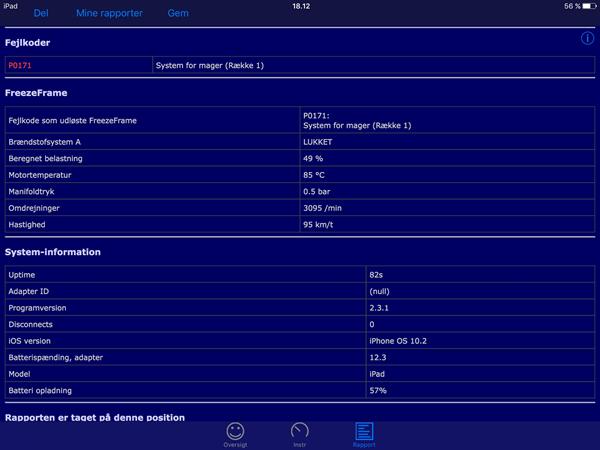Select the 95 km/t value
The height and width of the screenshot is (450, 600).
(x=318, y=225)
